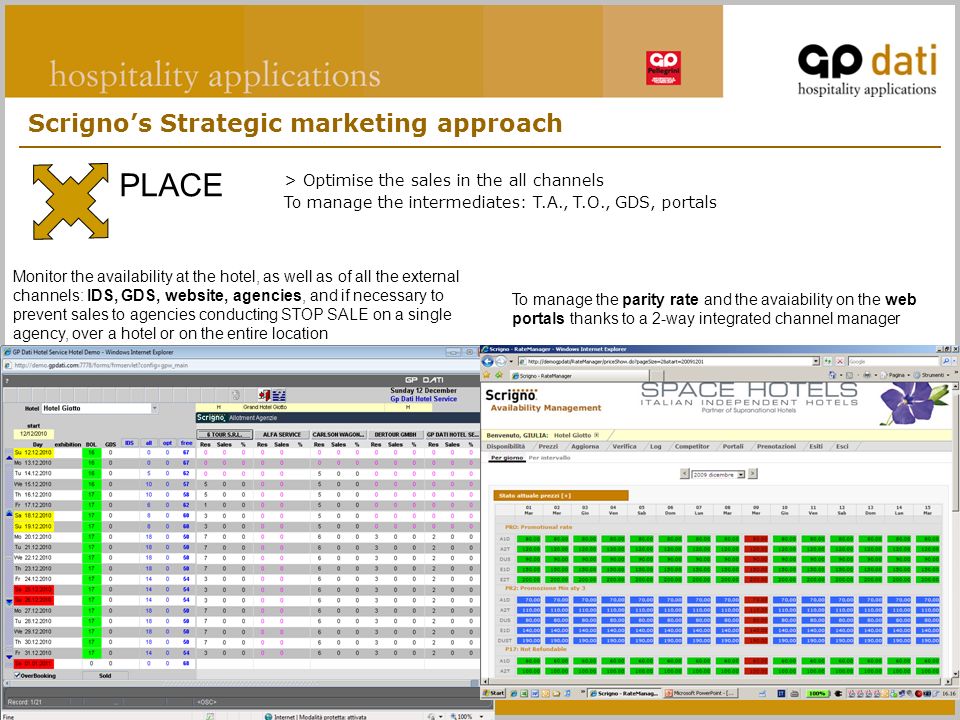This screenshot has height=720, width=960.
Task: Expand Stato attuale prezzi [+] section
Action: (x=561, y=495)
